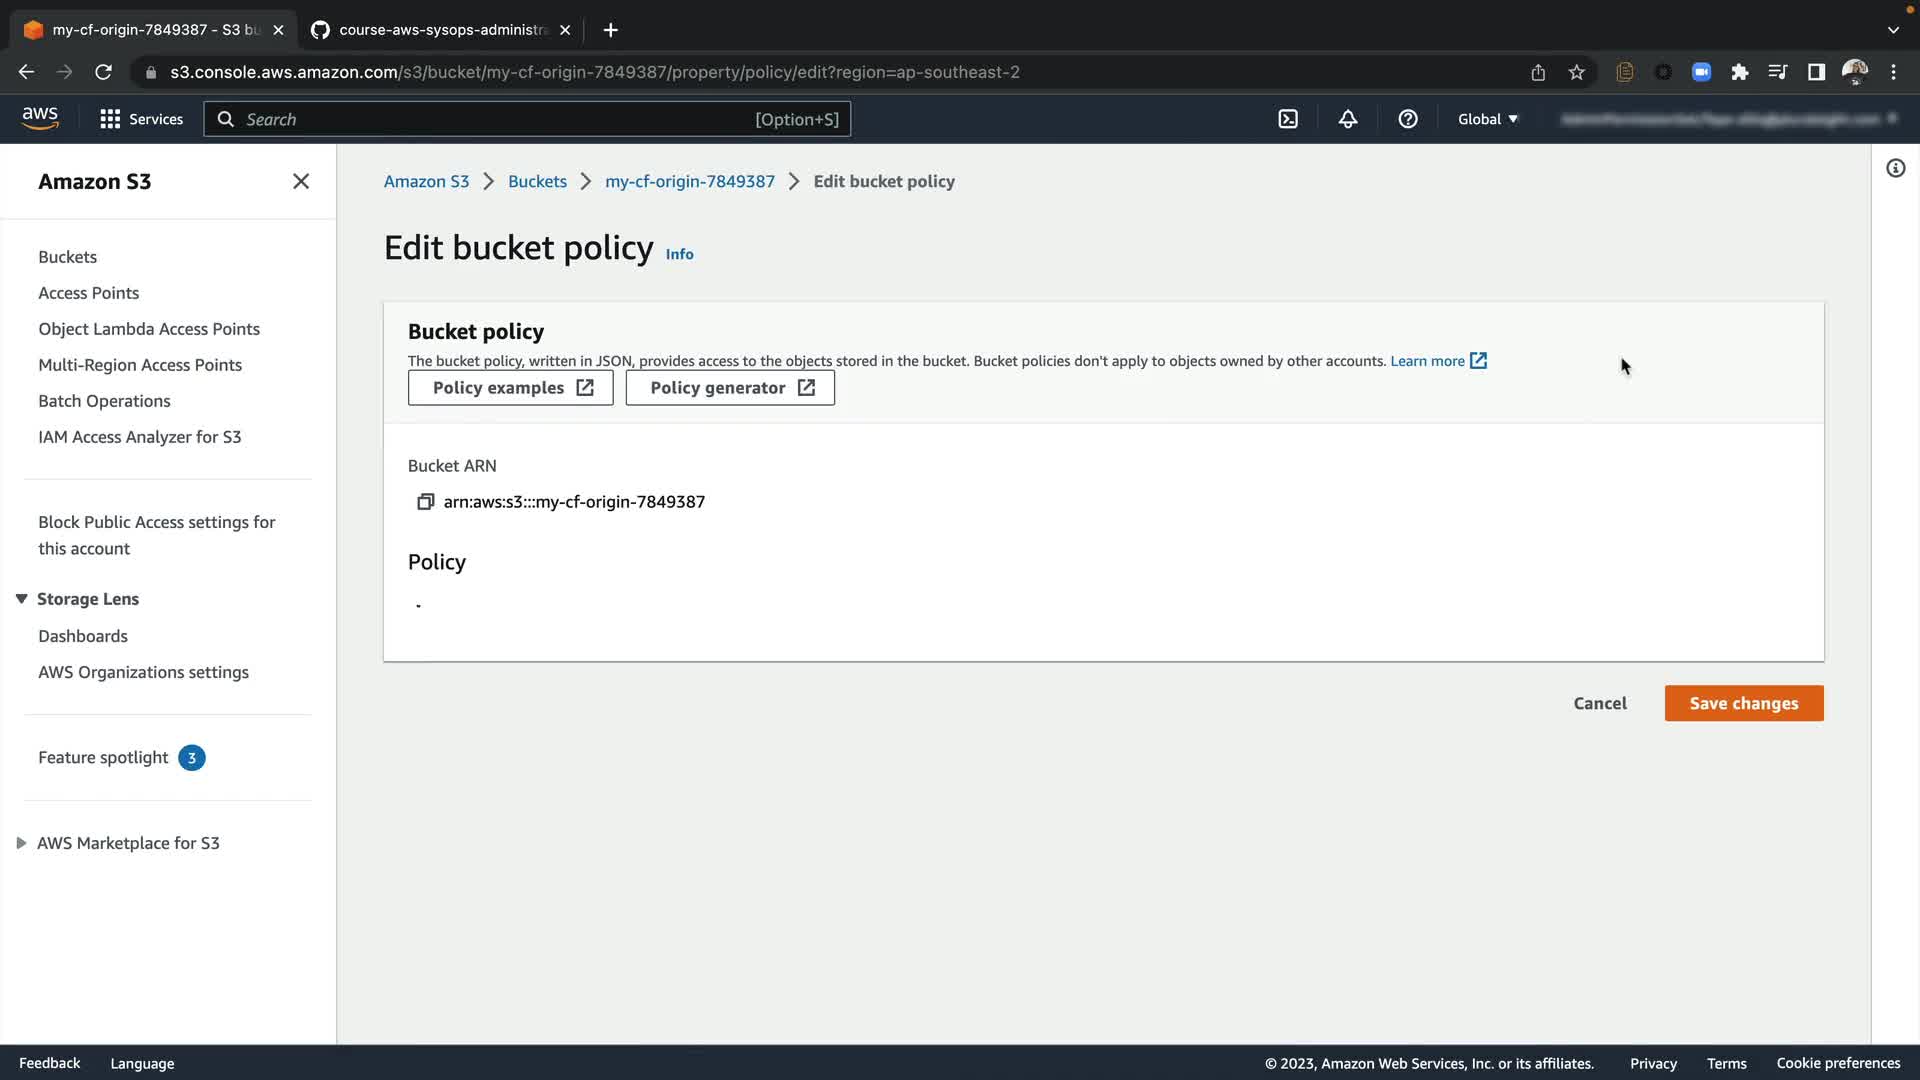Open browser extensions puzzle icon
1920x1080 pixels.
1739,72
